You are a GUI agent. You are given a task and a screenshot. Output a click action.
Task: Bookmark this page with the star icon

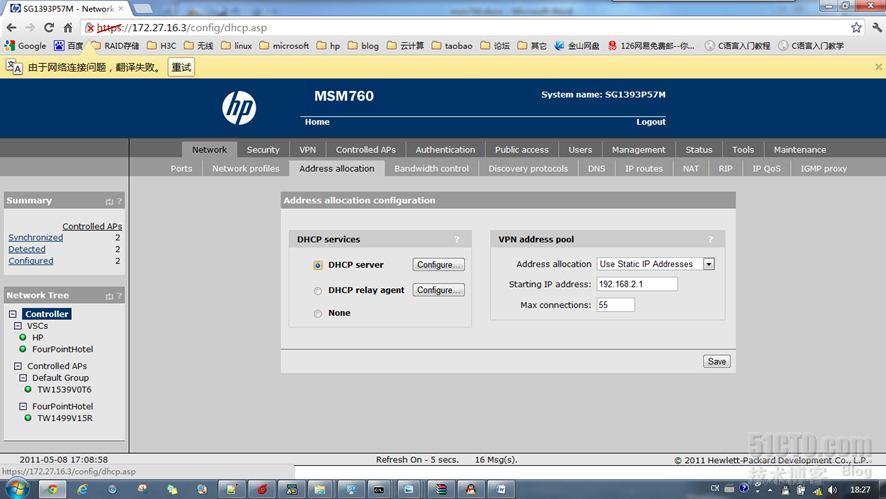click(x=856, y=27)
